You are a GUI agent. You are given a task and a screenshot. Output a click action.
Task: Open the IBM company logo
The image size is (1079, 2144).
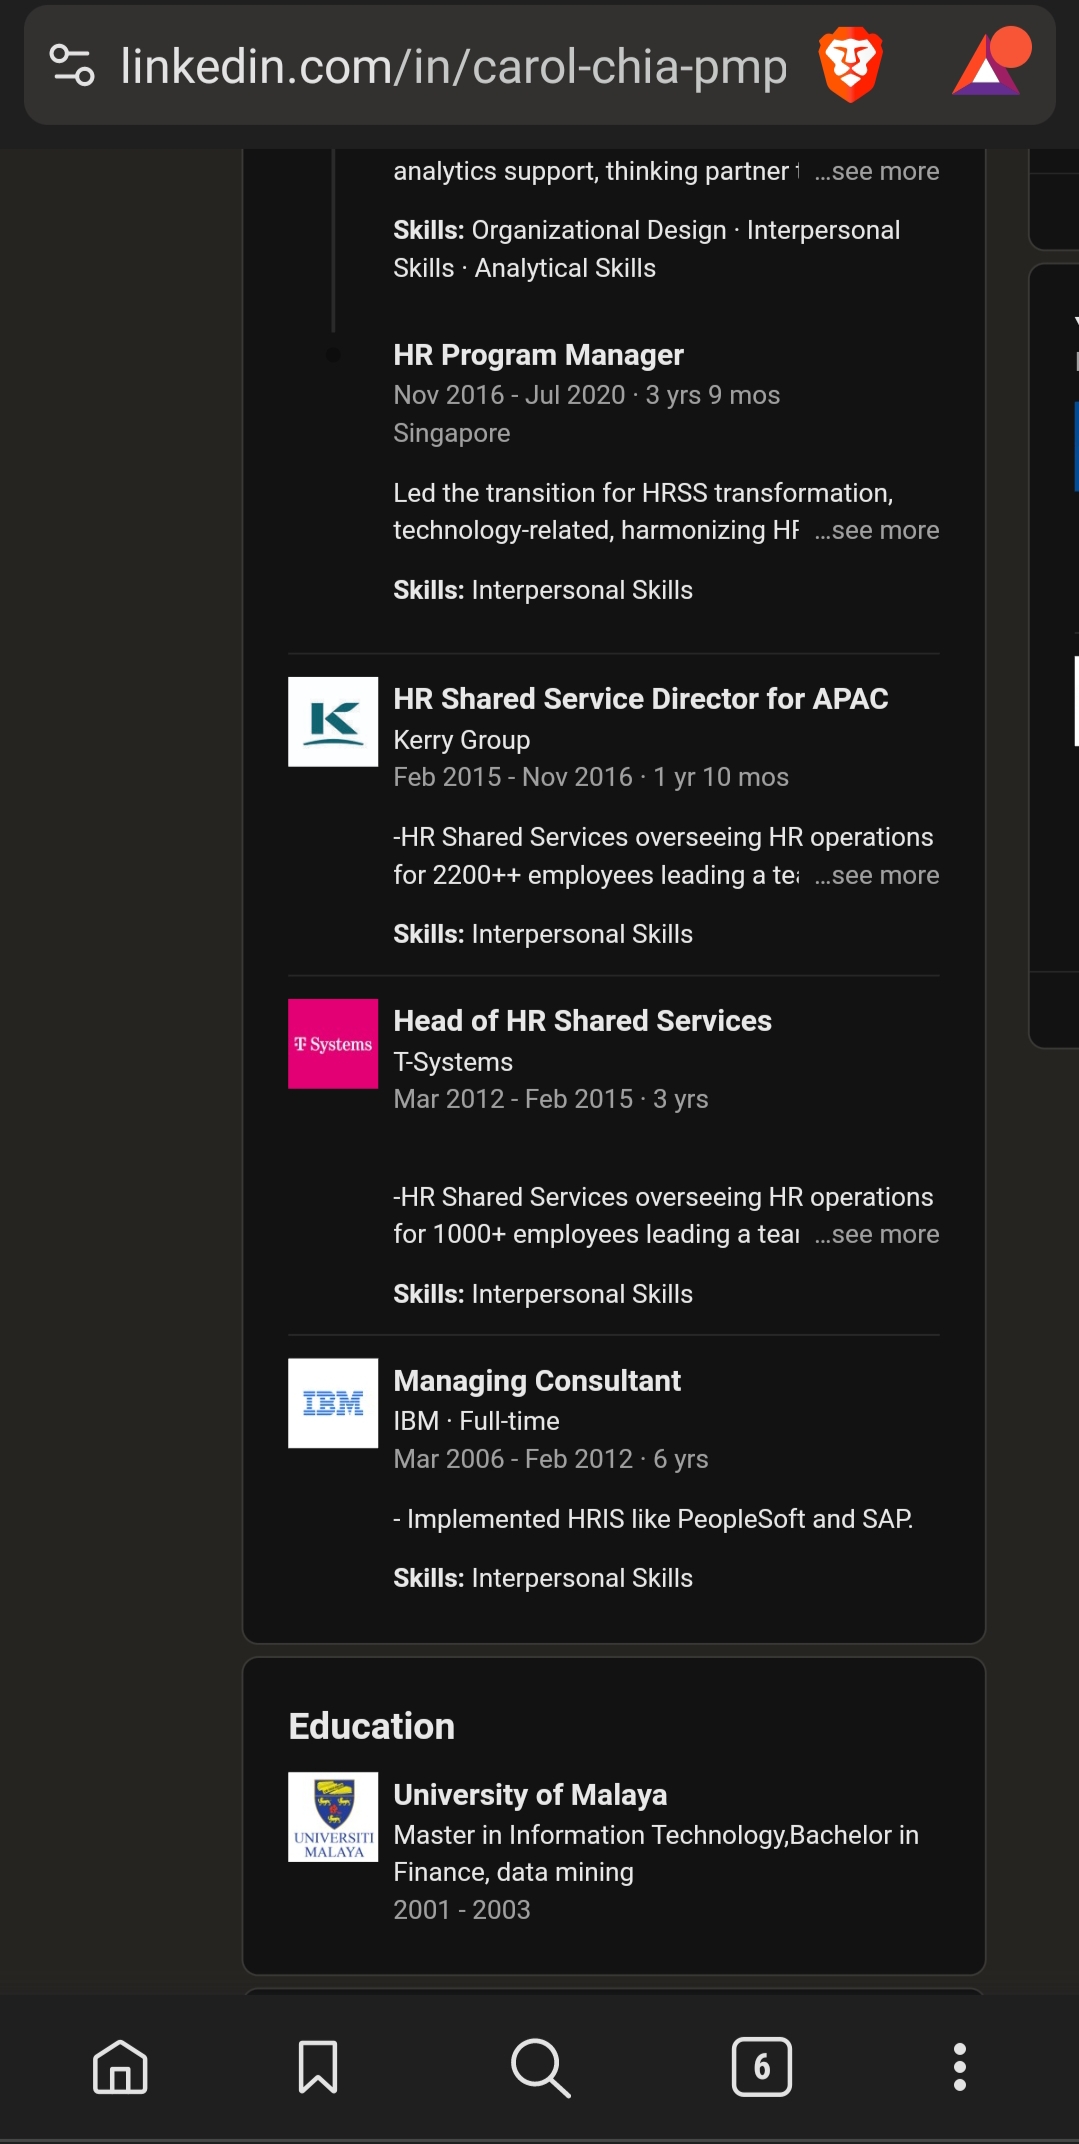pyautogui.click(x=333, y=1403)
